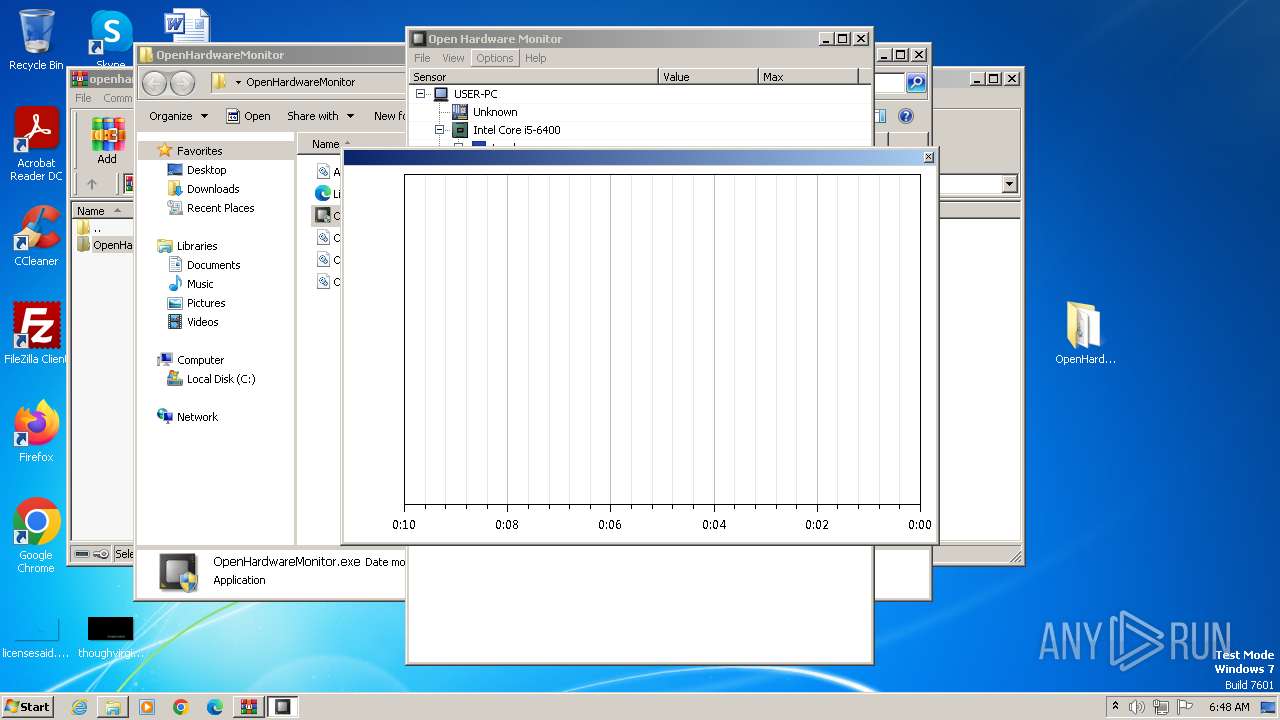
Task: Launch FileZilla Client from the desktop
Action: tap(36, 334)
